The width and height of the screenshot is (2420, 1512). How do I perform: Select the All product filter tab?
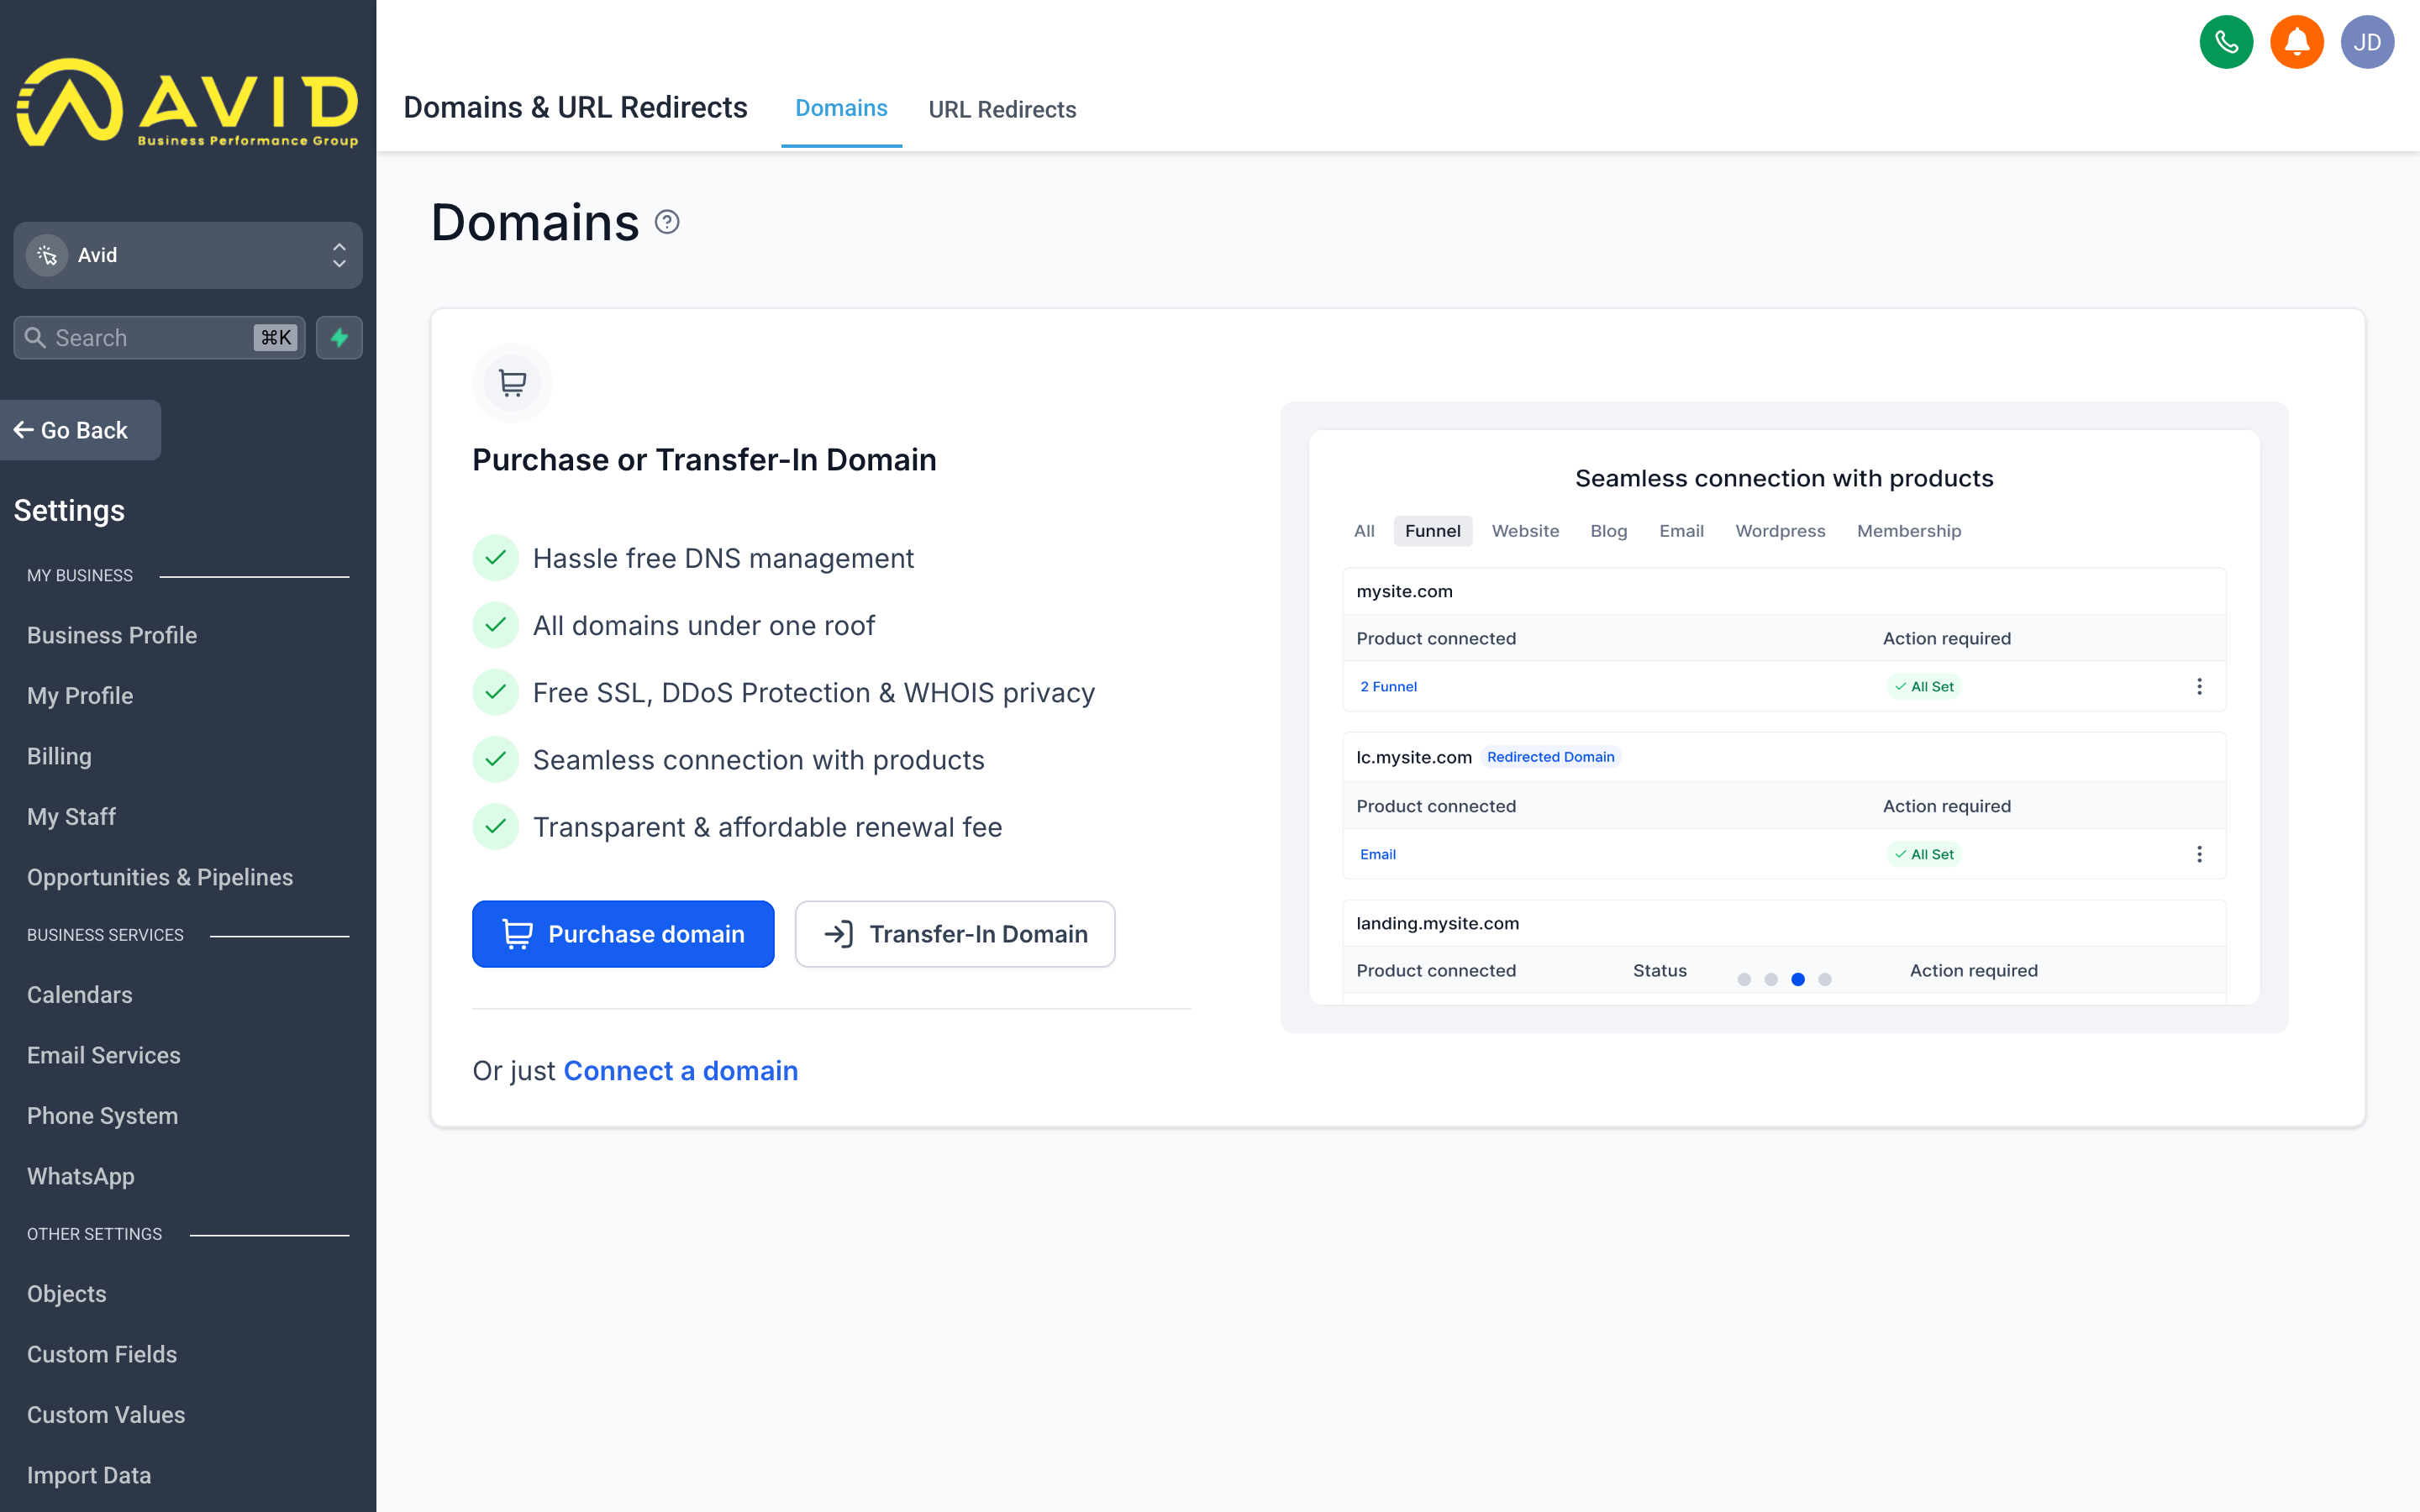[1364, 531]
